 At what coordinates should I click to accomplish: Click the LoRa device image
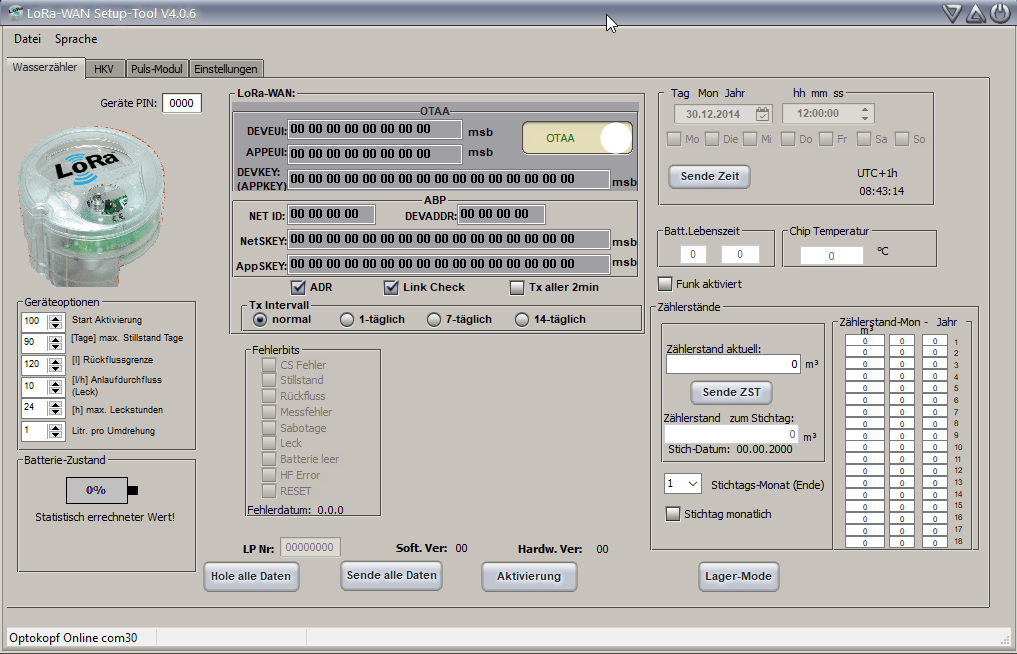pyautogui.click(x=91, y=206)
